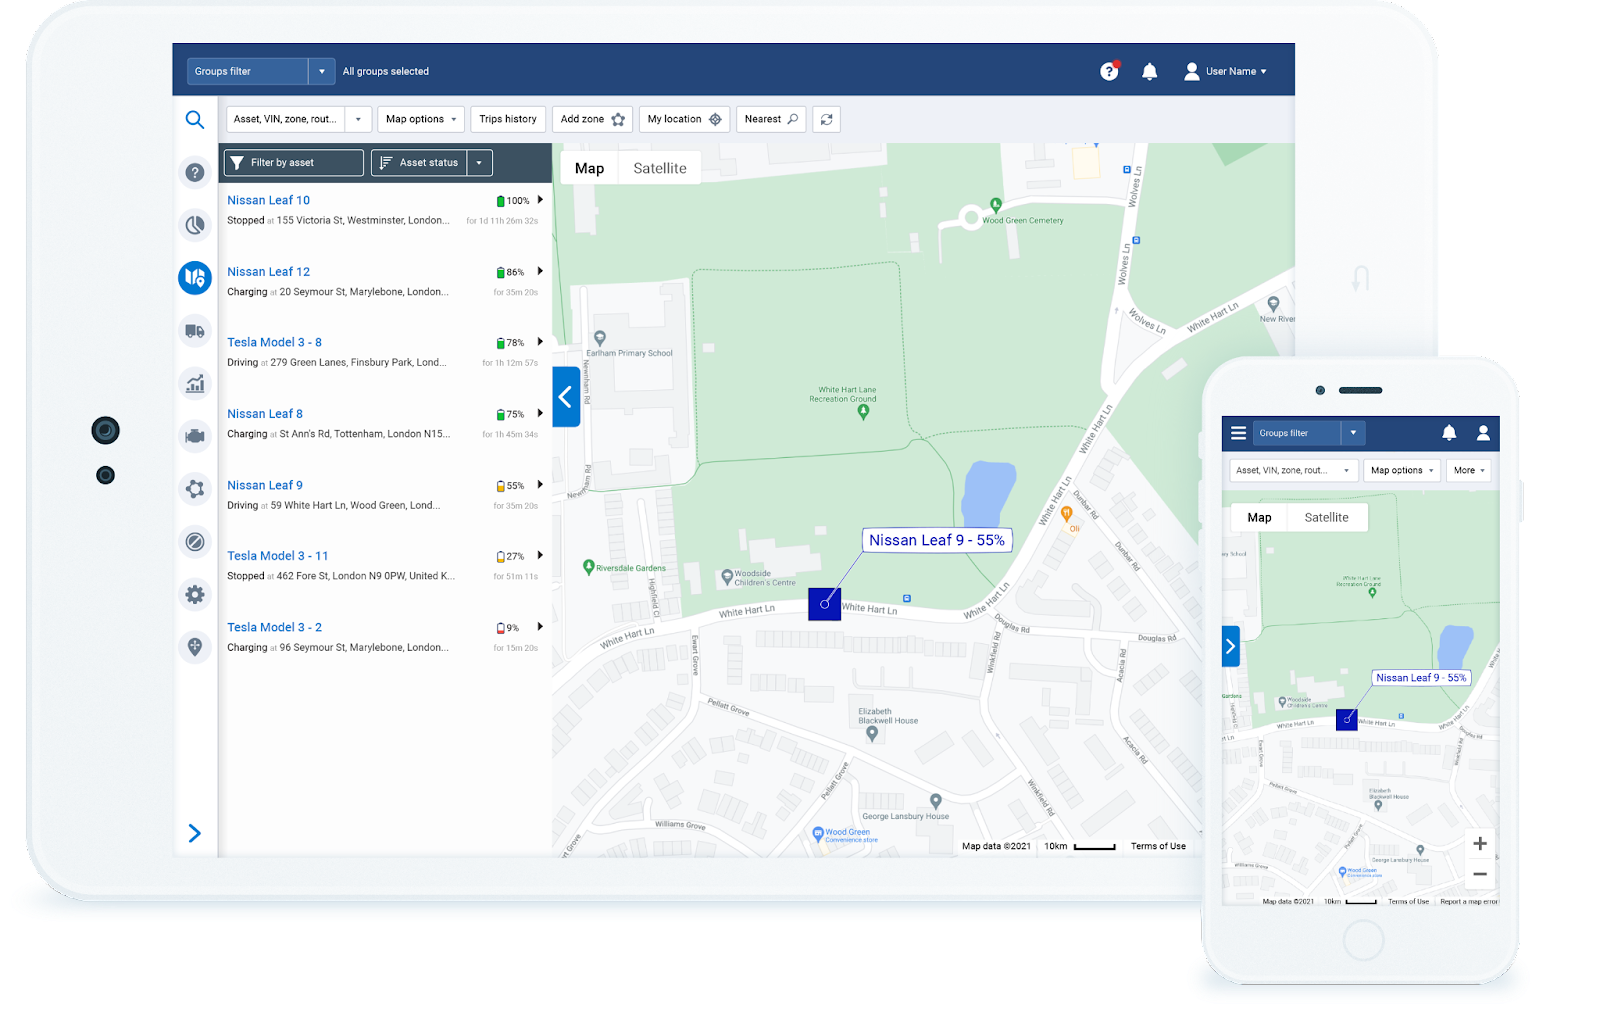Select the active map icon in sidebar
The image size is (1600, 1009).
point(195,277)
